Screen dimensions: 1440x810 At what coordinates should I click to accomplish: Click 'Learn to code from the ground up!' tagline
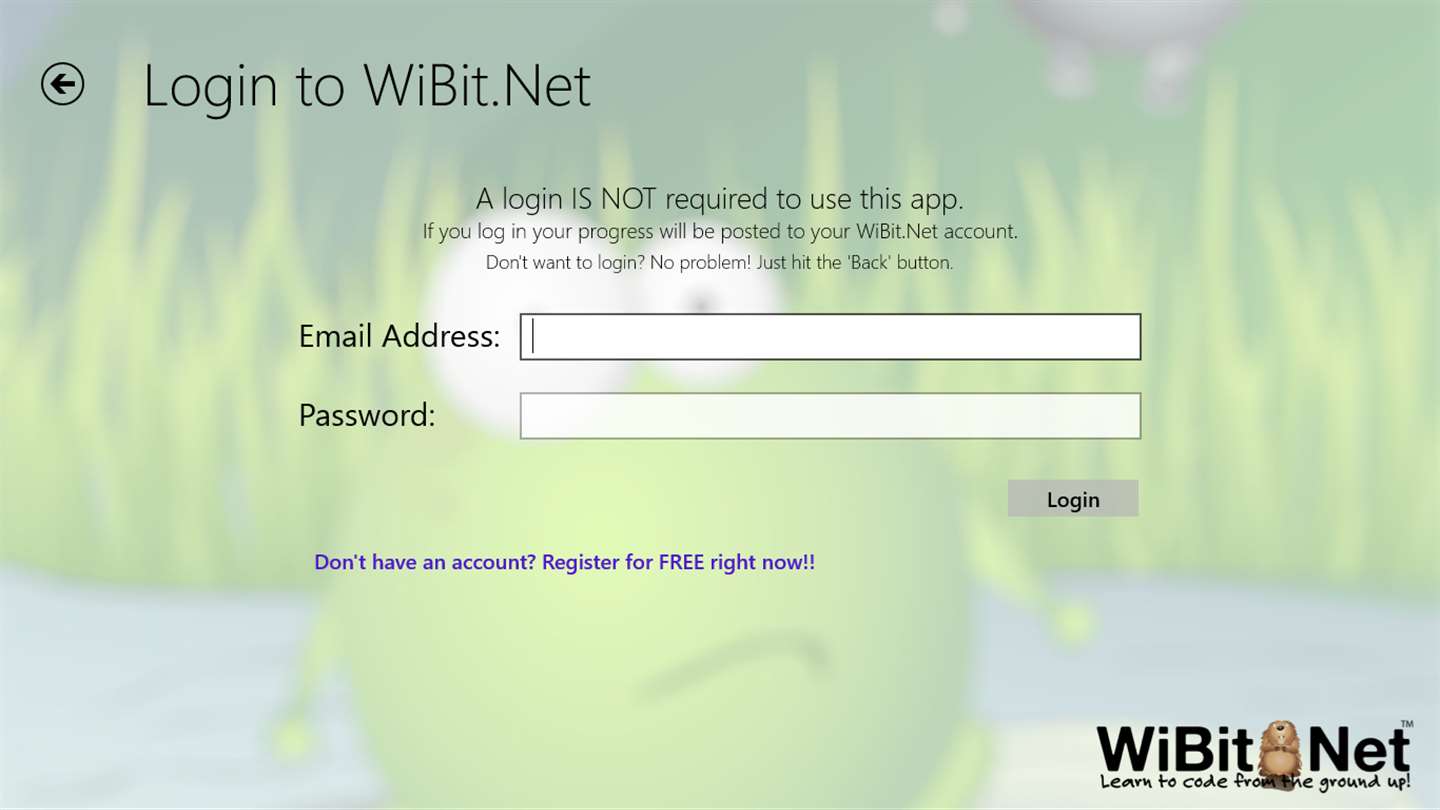[1255, 781]
